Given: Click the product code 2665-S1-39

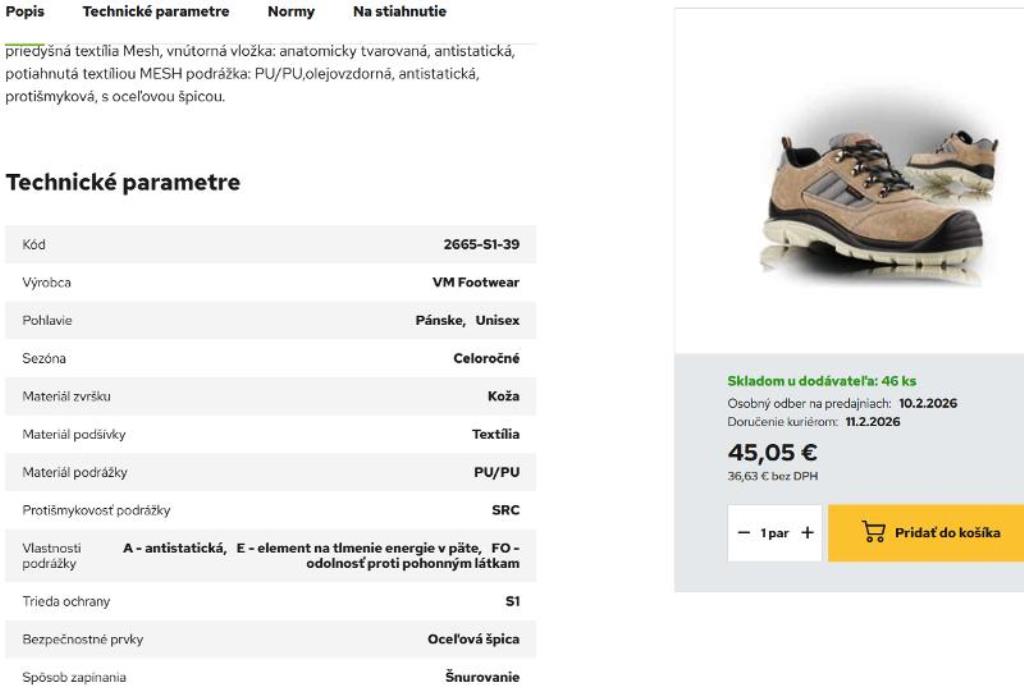Looking at the screenshot, I should coord(481,245).
